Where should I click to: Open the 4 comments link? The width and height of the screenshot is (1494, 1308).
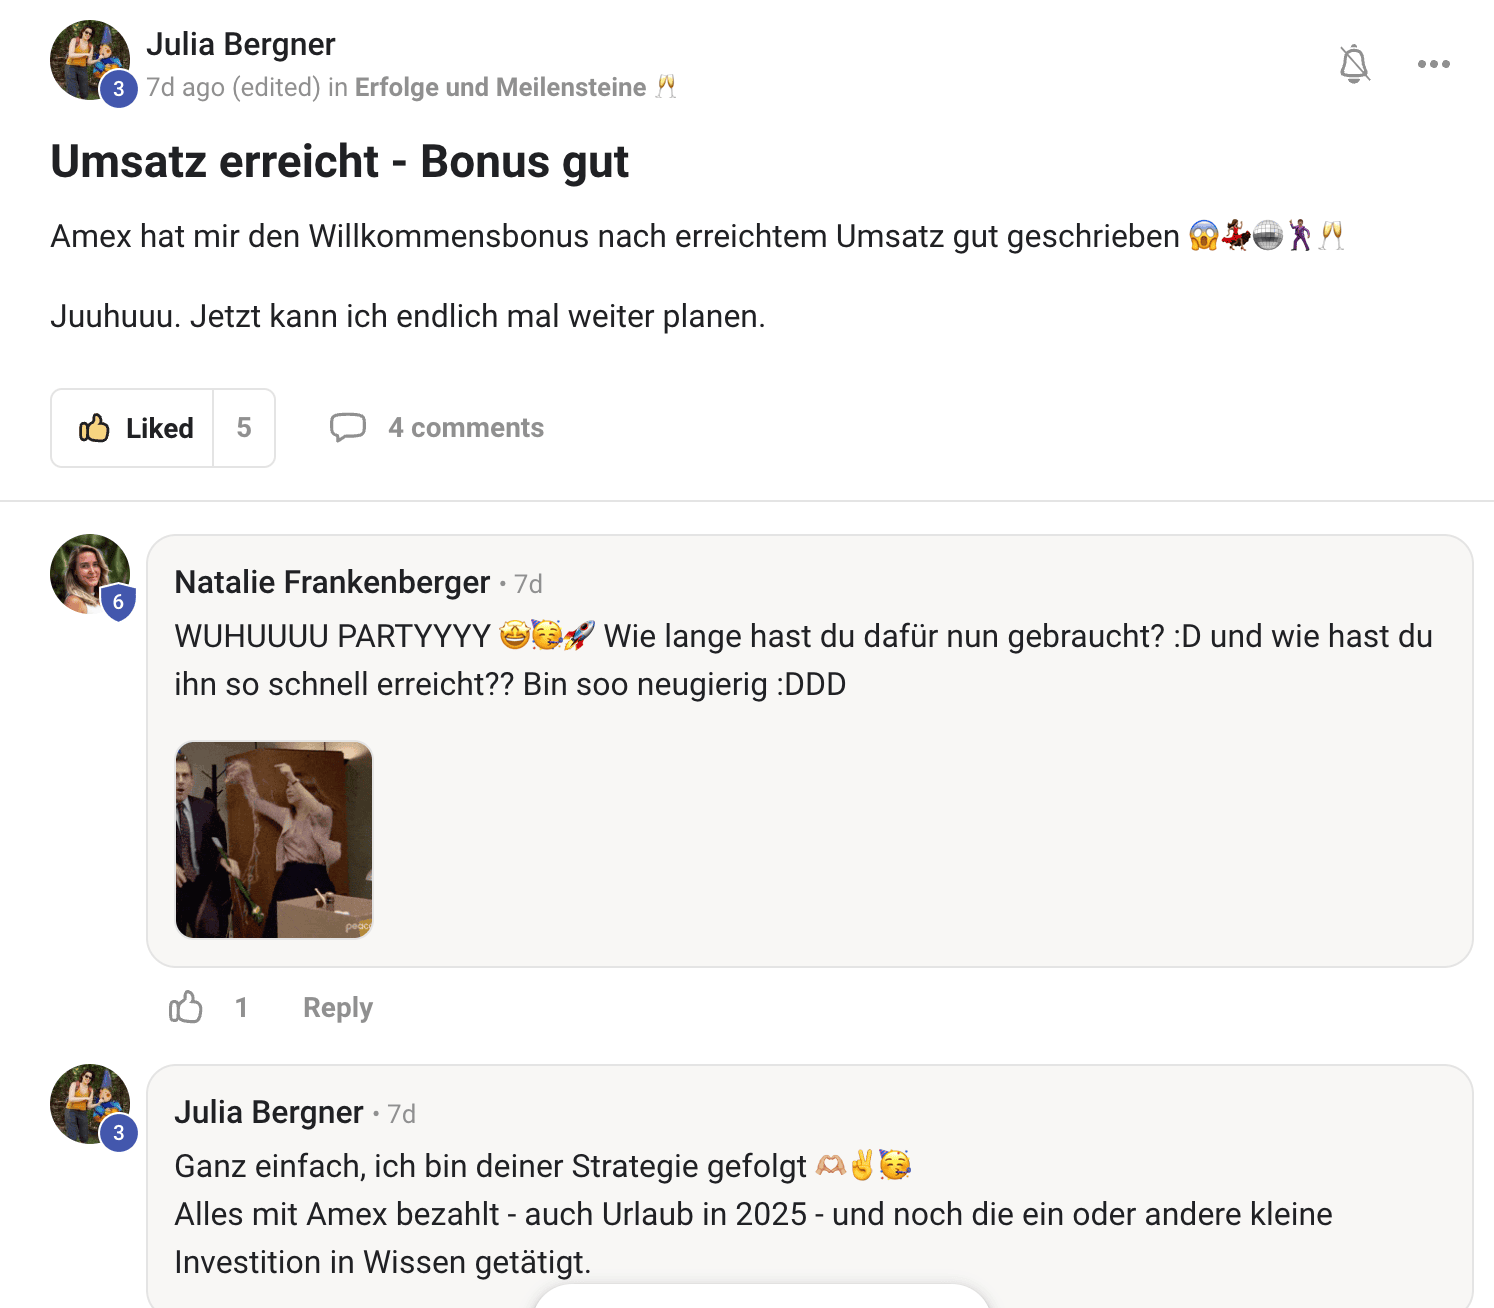(466, 428)
